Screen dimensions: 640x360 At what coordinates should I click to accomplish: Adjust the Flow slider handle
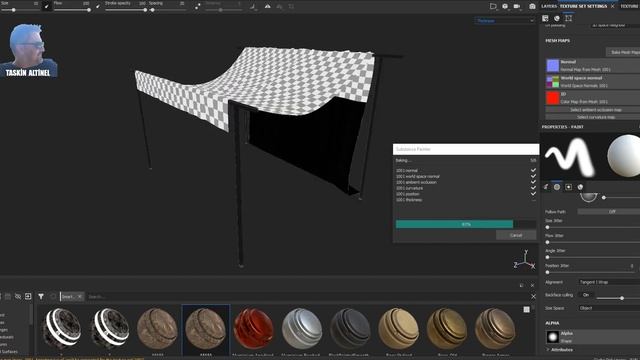click(89, 10)
